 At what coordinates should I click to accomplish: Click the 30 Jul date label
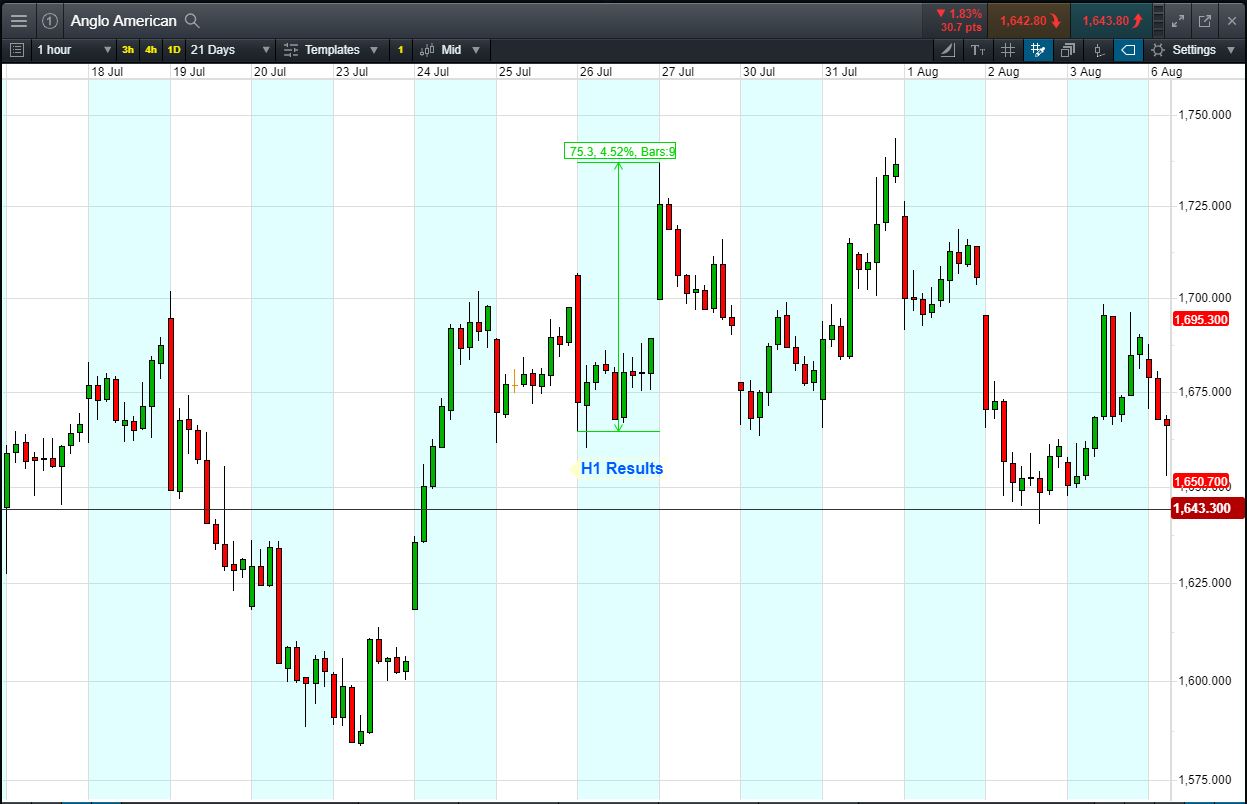pos(759,72)
